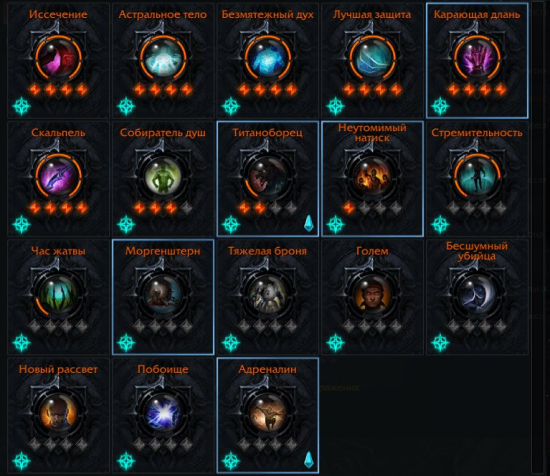
Task: Click the Моргенштерн rank diamonds row
Action: point(163,326)
